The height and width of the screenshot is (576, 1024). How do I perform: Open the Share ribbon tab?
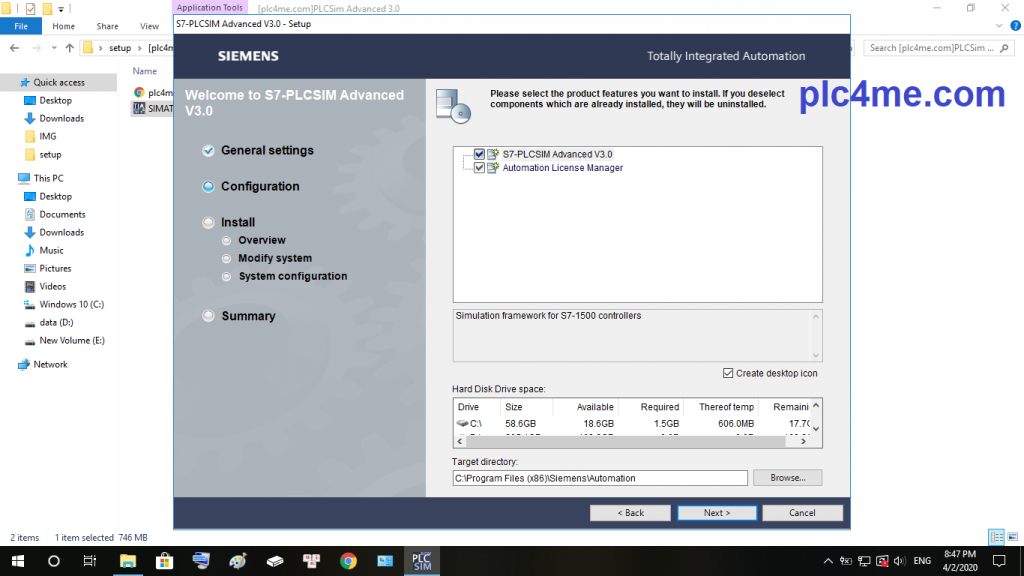(x=107, y=26)
